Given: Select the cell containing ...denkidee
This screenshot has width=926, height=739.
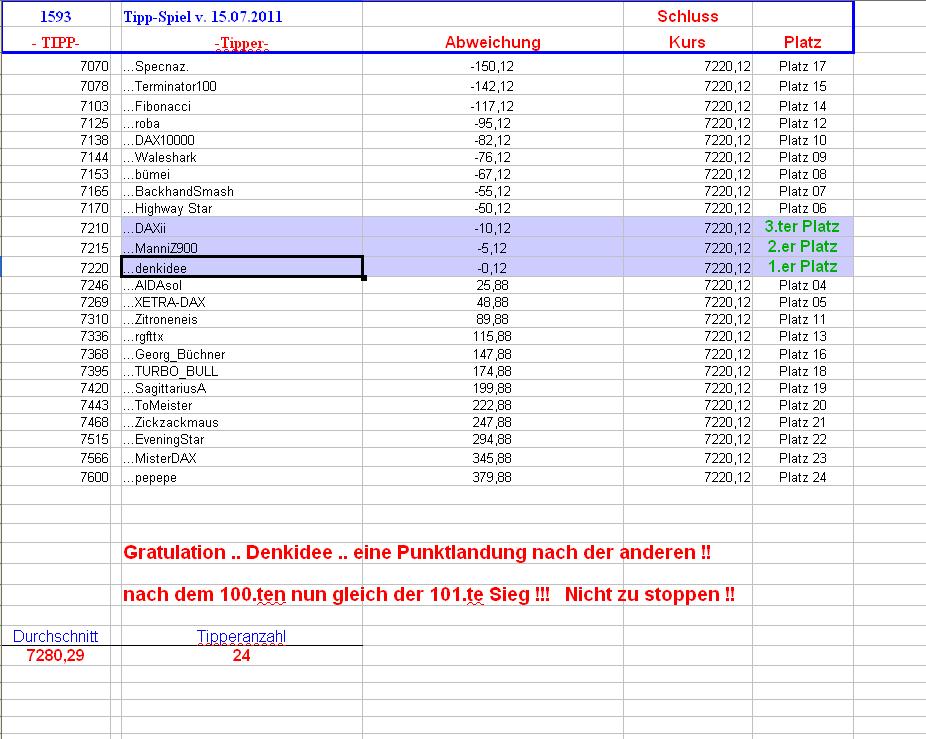Looking at the screenshot, I should click(x=242, y=267).
